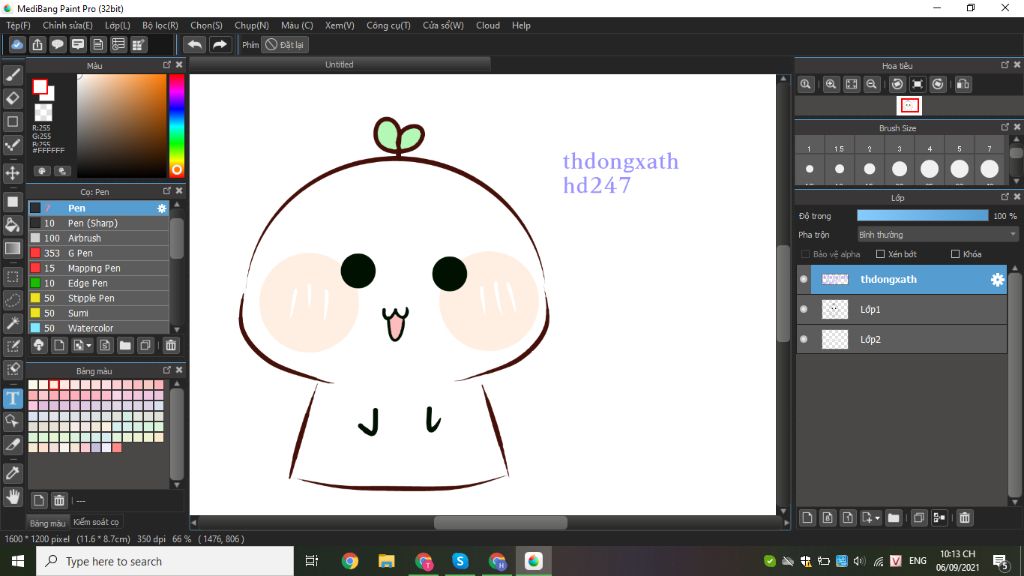Open Pha trộn blend mode dropdown
1024x576 pixels.
tap(937, 234)
